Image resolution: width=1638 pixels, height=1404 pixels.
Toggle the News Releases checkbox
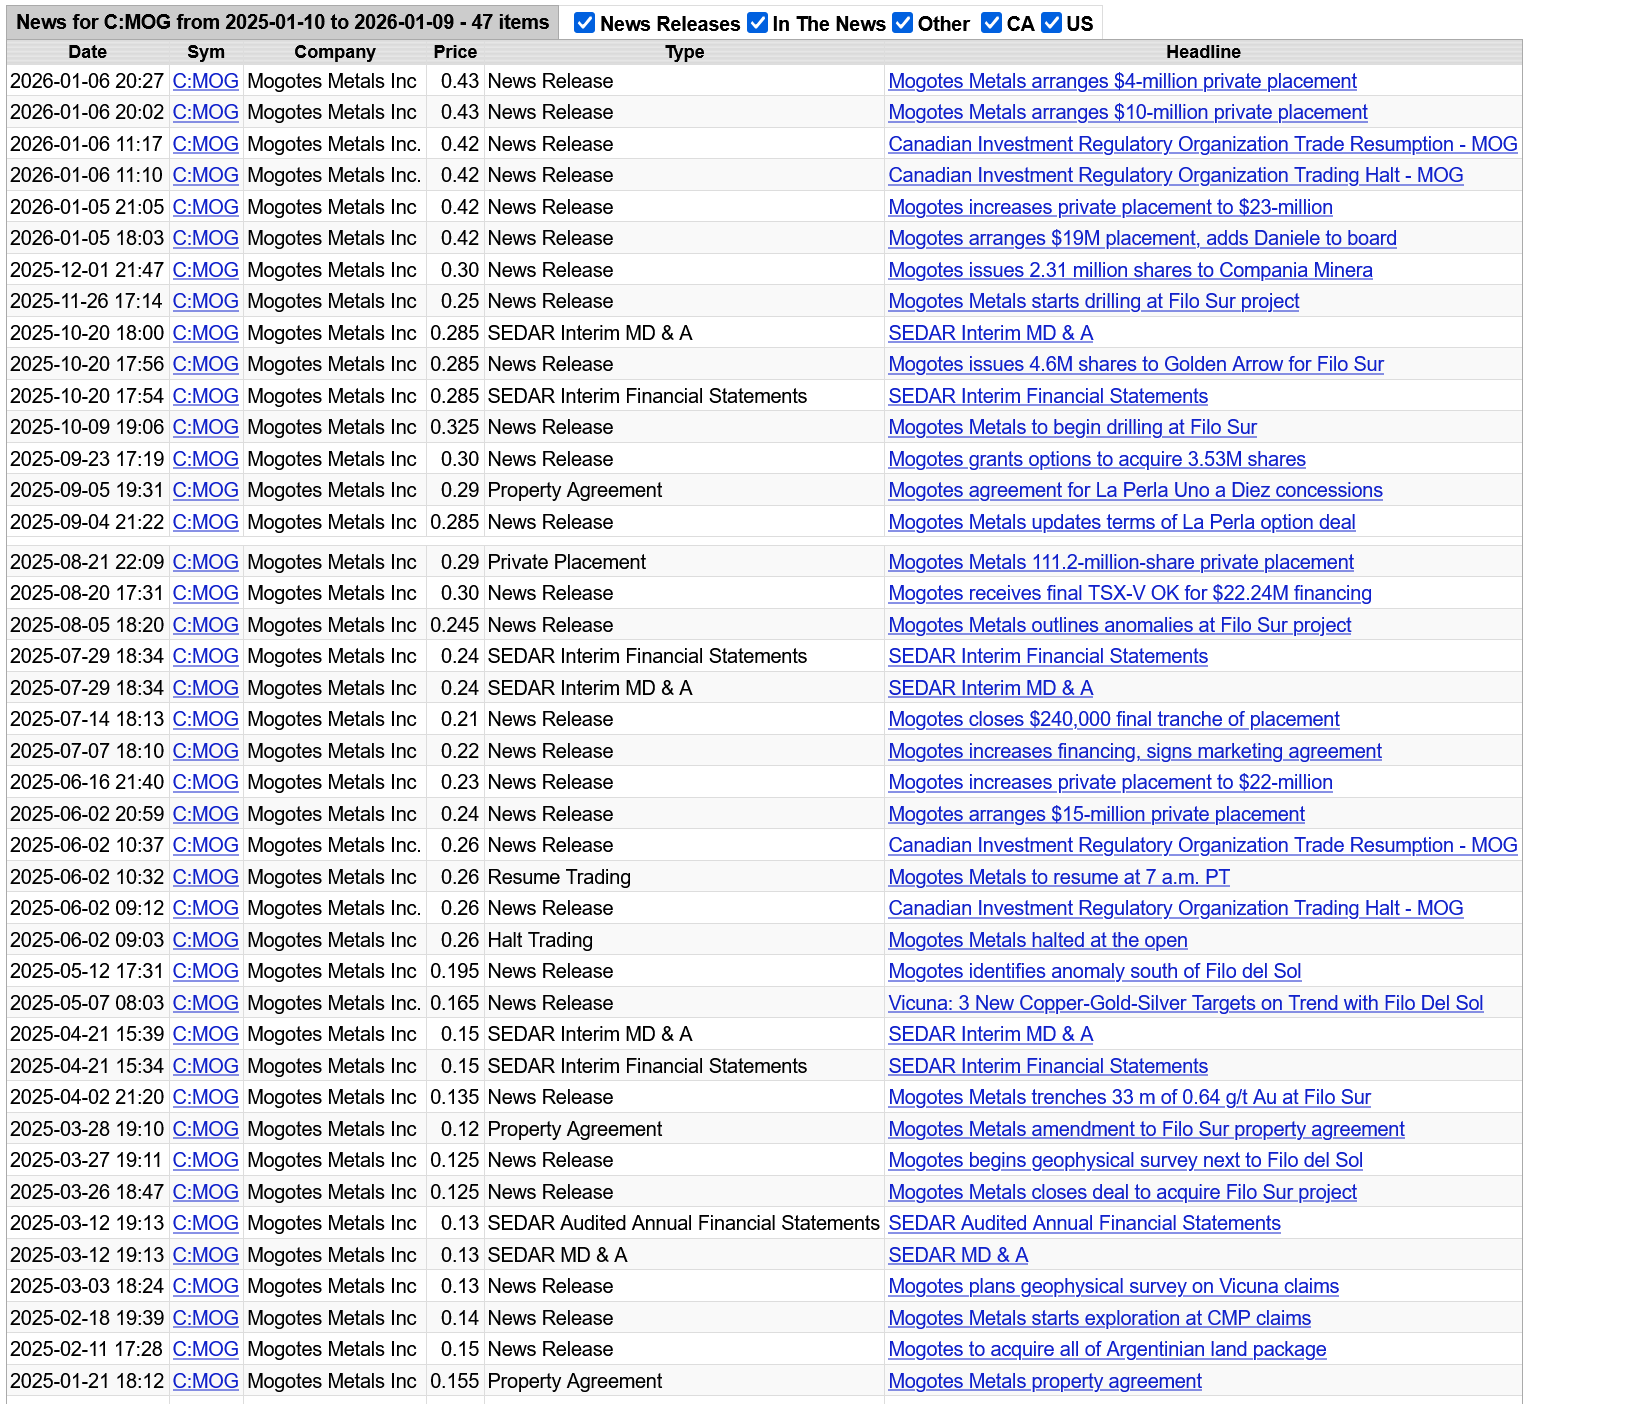pos(585,23)
